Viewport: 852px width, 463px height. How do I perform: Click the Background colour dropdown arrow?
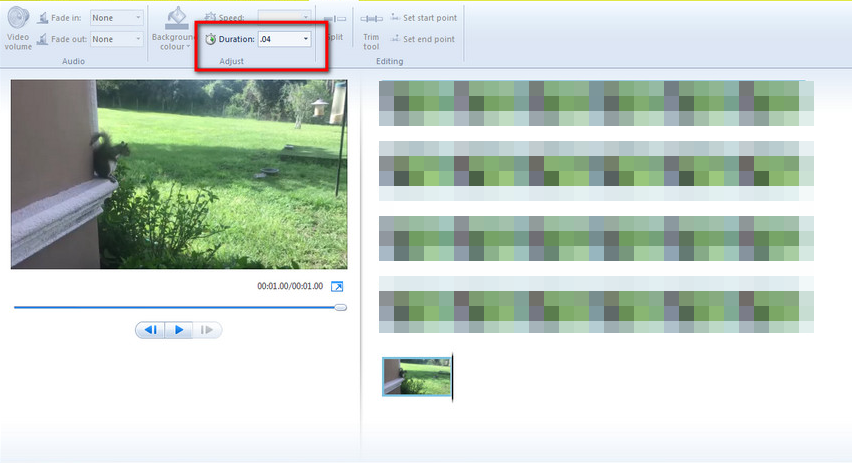[188, 47]
